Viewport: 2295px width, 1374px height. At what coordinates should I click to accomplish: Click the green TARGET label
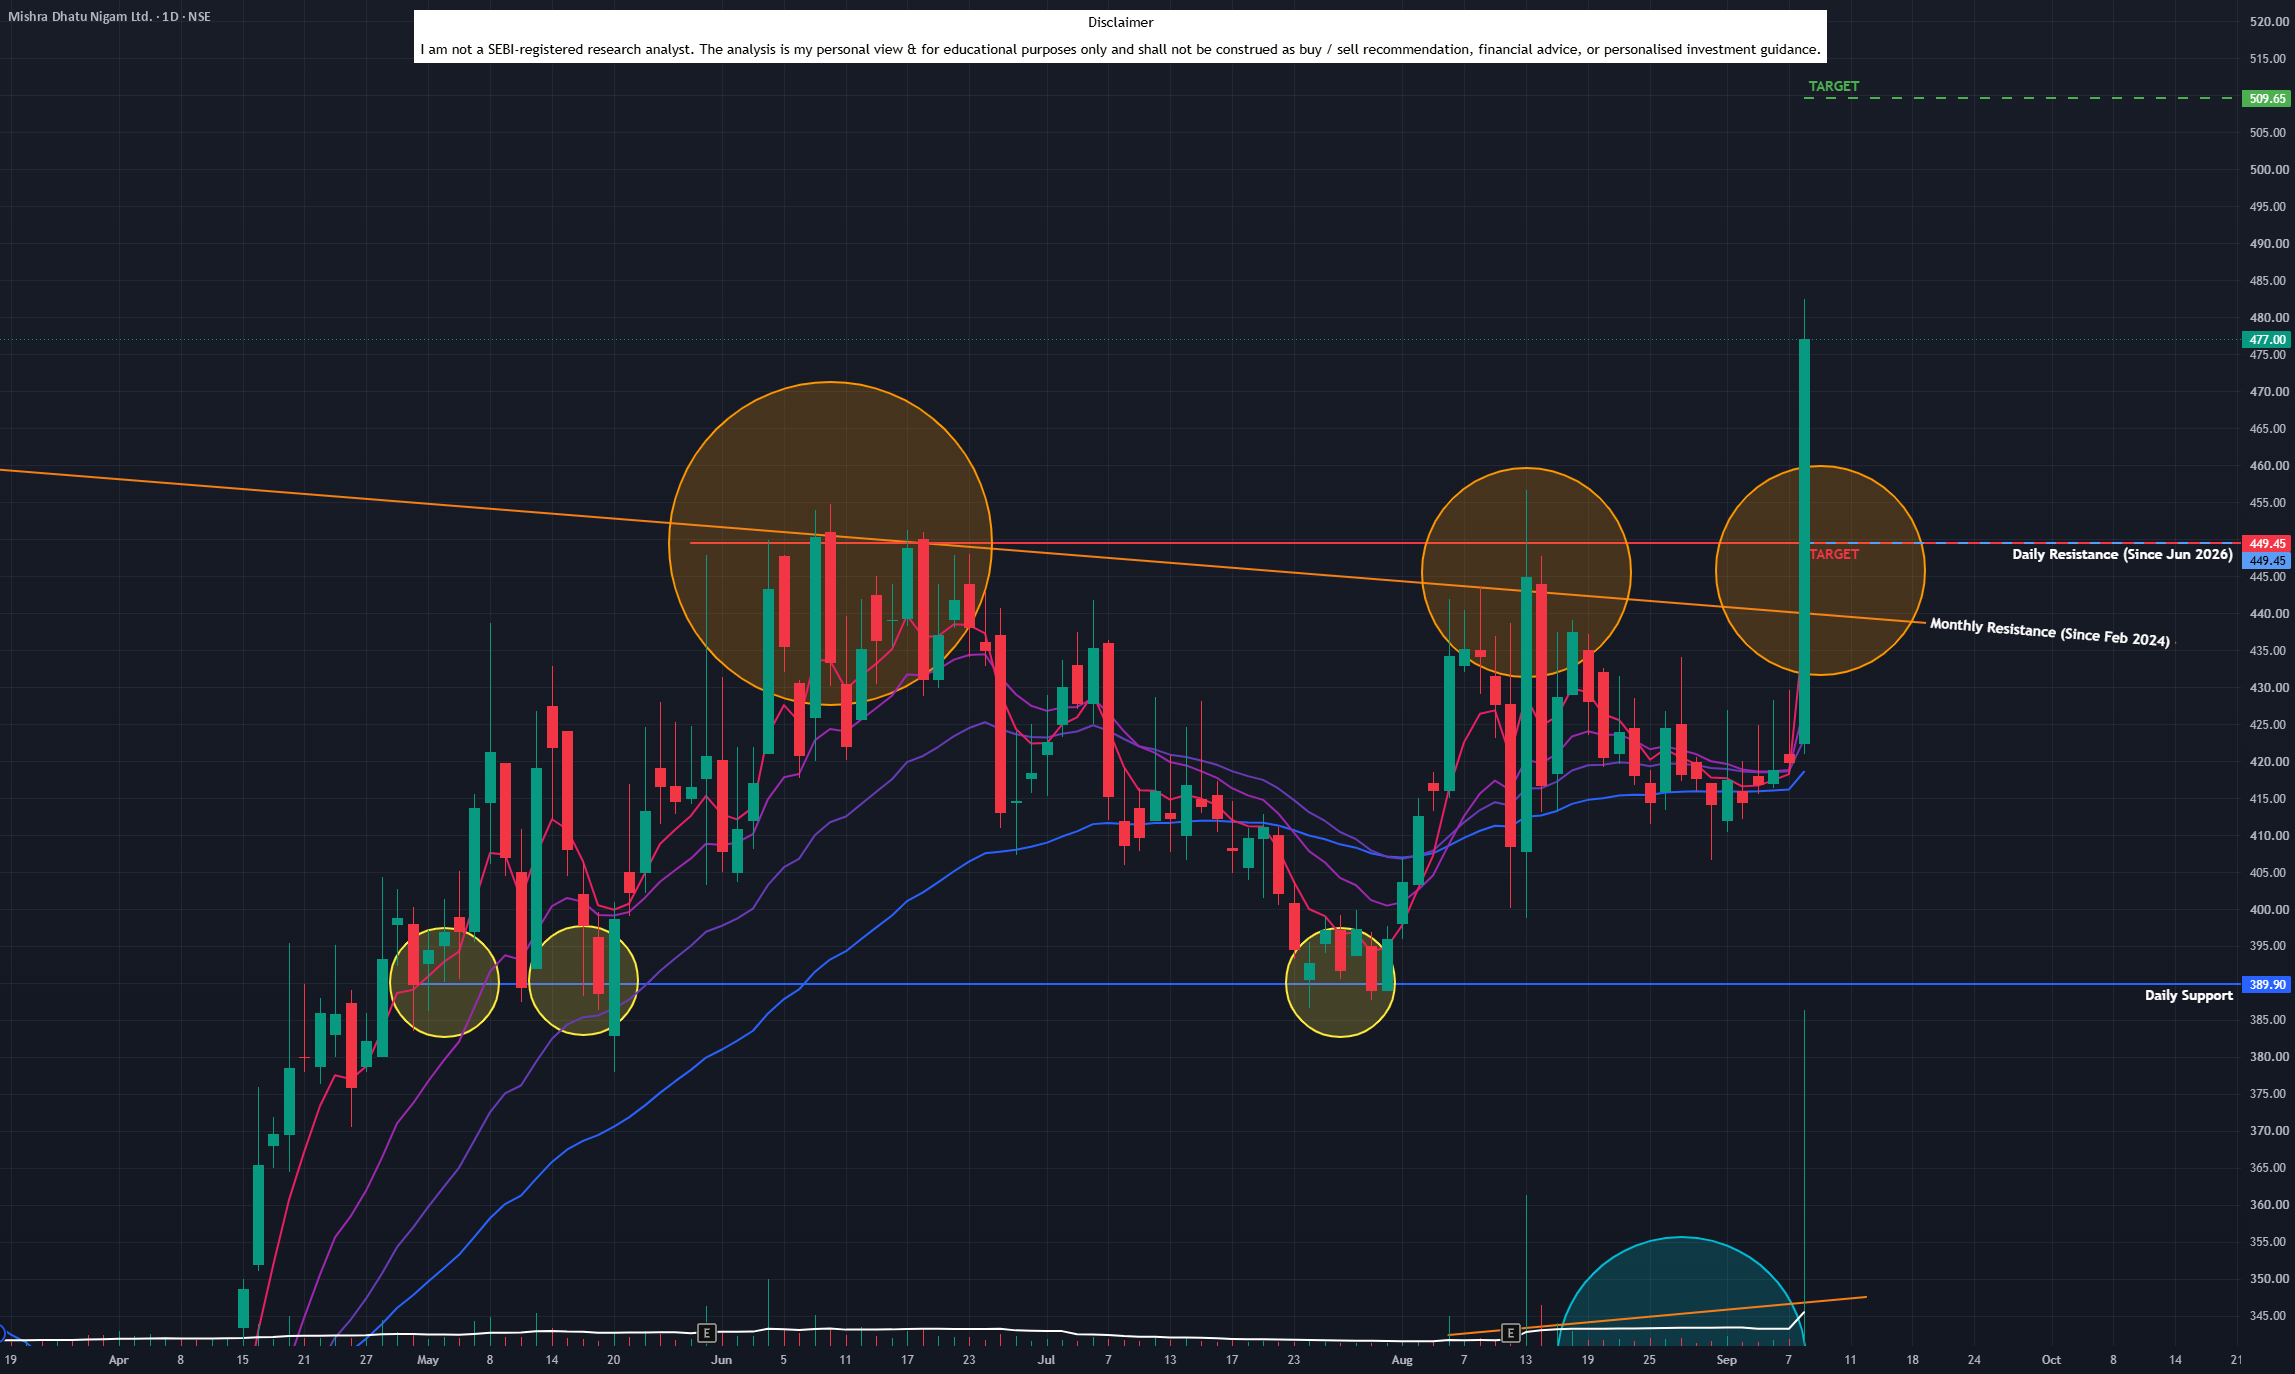click(1833, 86)
